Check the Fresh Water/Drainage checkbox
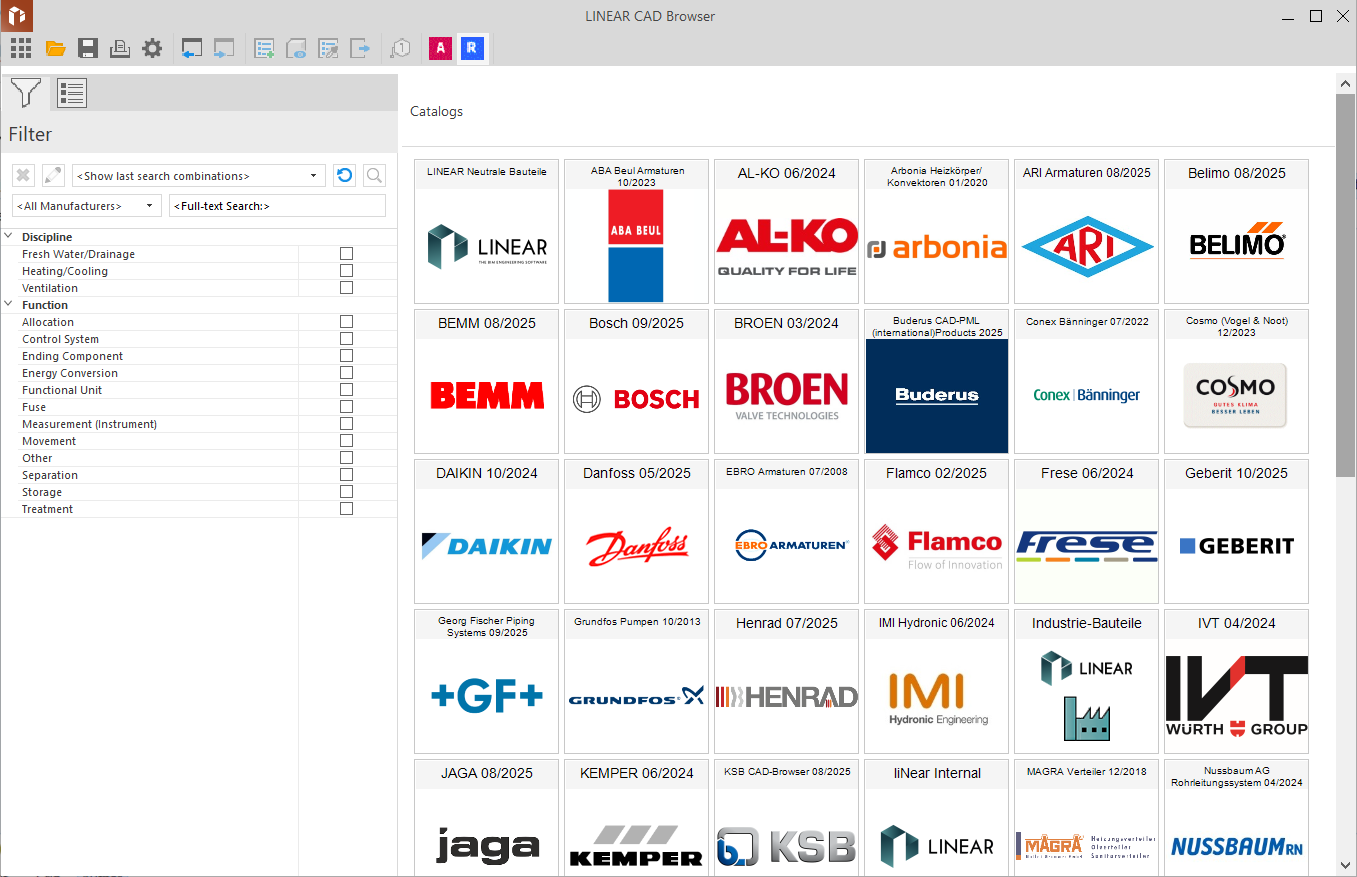The width and height of the screenshot is (1357, 877). (346, 254)
